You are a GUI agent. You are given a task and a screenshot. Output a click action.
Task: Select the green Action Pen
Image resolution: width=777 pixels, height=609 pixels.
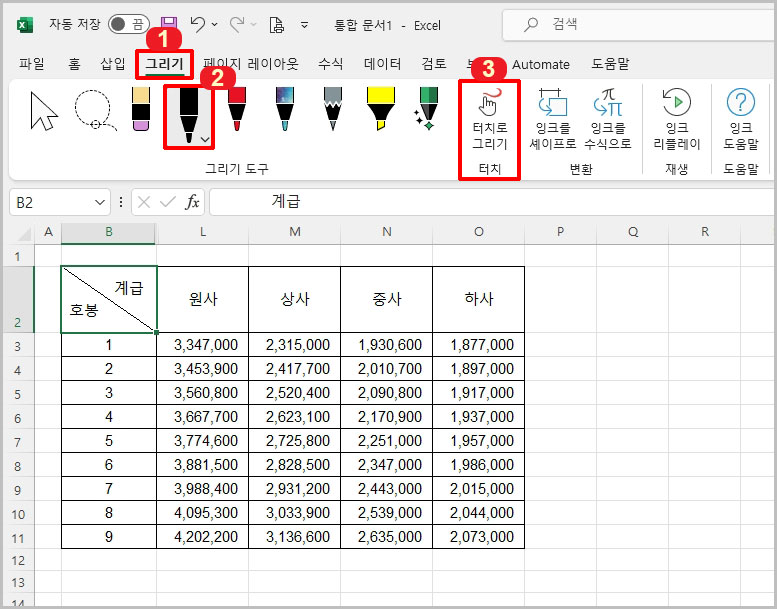(x=426, y=110)
